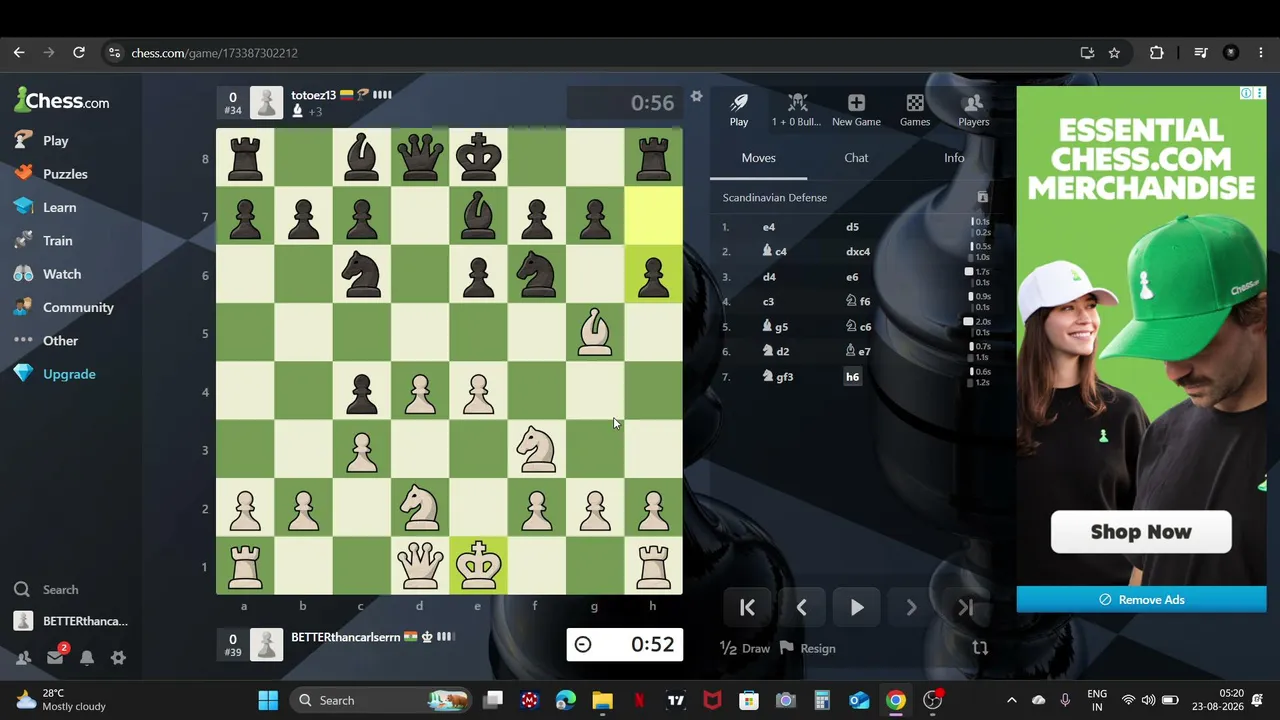Play through the moves
Viewport: 1280px width, 720px height.
[x=857, y=607]
